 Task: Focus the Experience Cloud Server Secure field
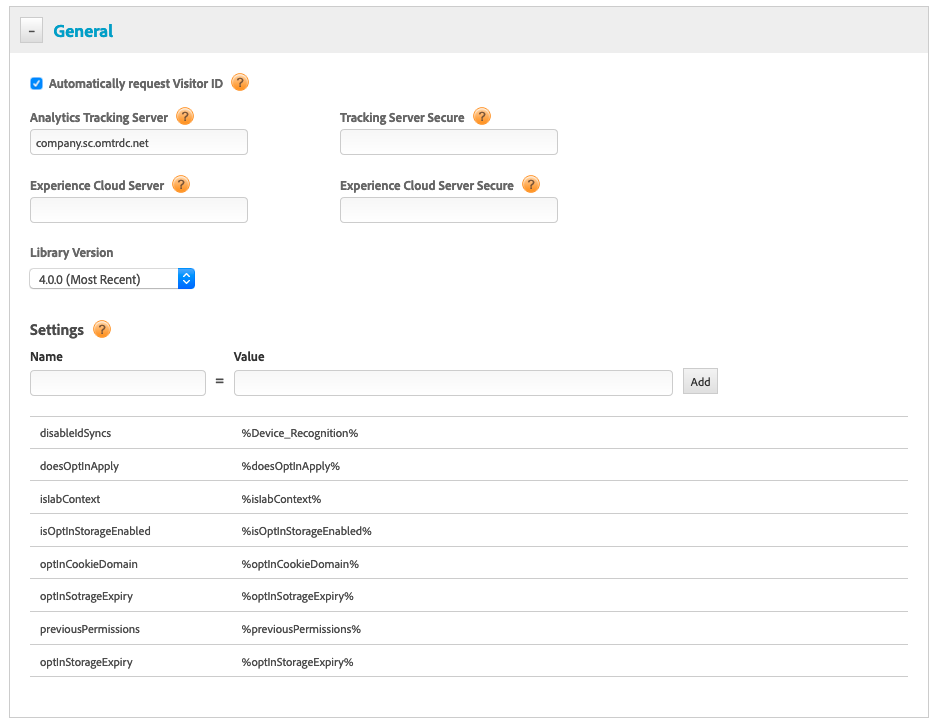click(x=449, y=210)
